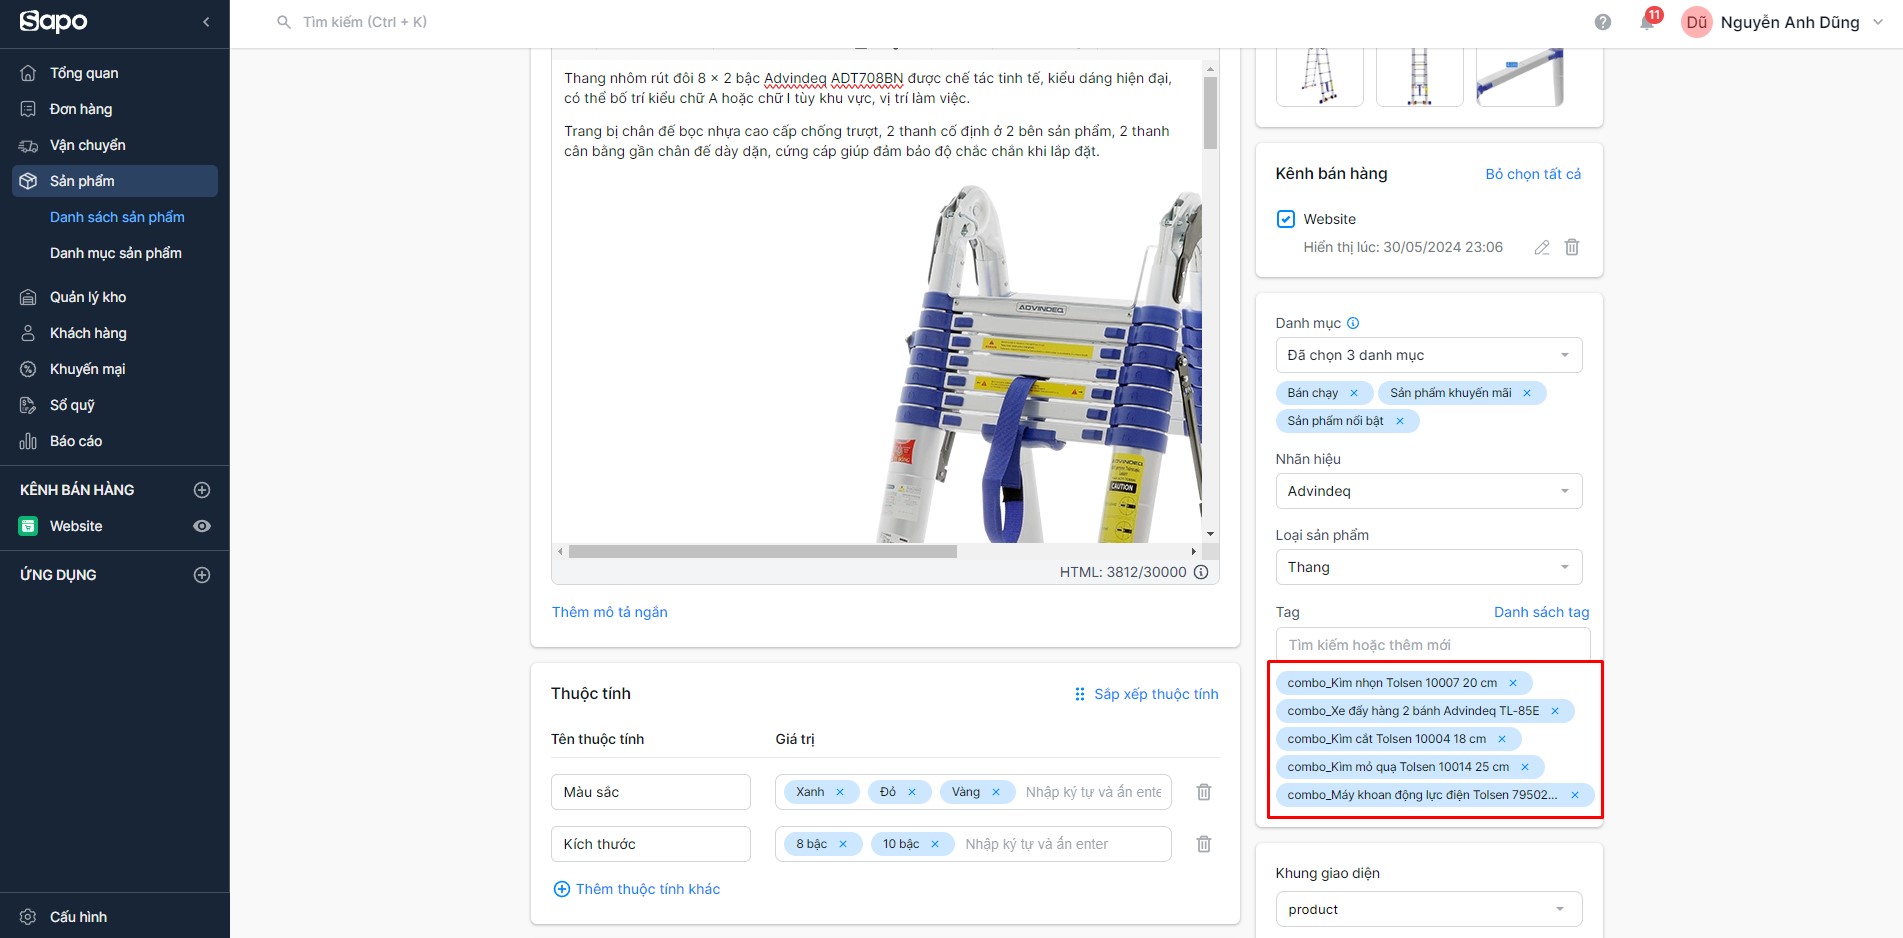The height and width of the screenshot is (938, 1903).
Task: Click the Kích thước attribute name field
Action: pyautogui.click(x=651, y=844)
